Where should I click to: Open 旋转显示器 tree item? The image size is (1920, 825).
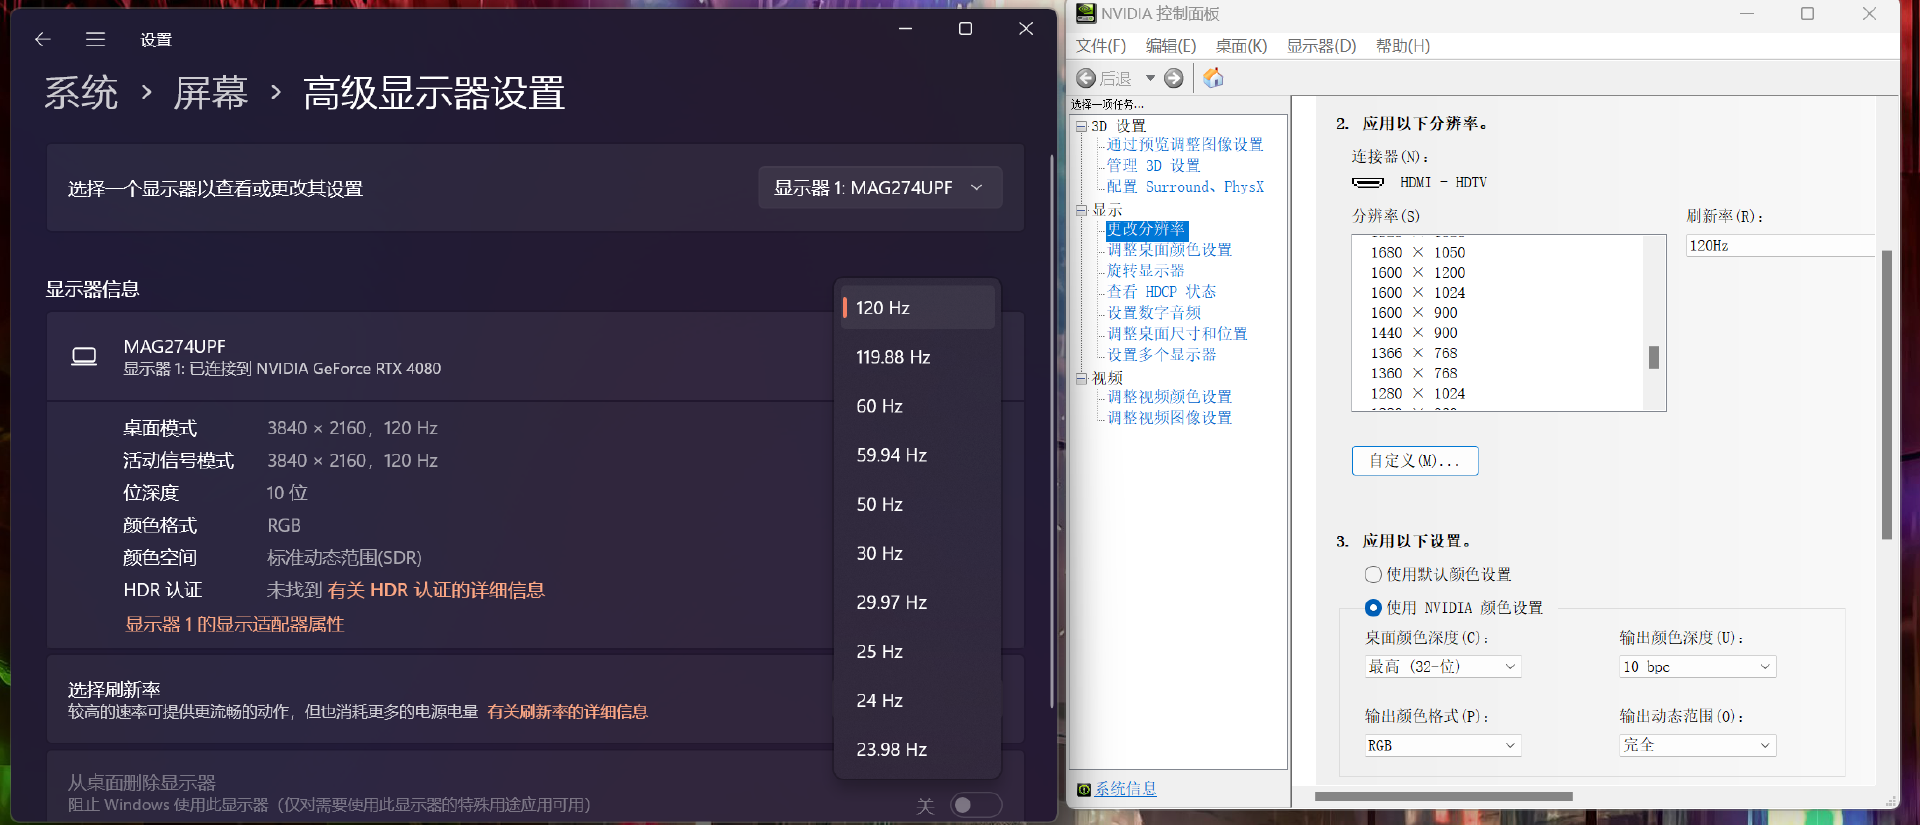click(1145, 271)
